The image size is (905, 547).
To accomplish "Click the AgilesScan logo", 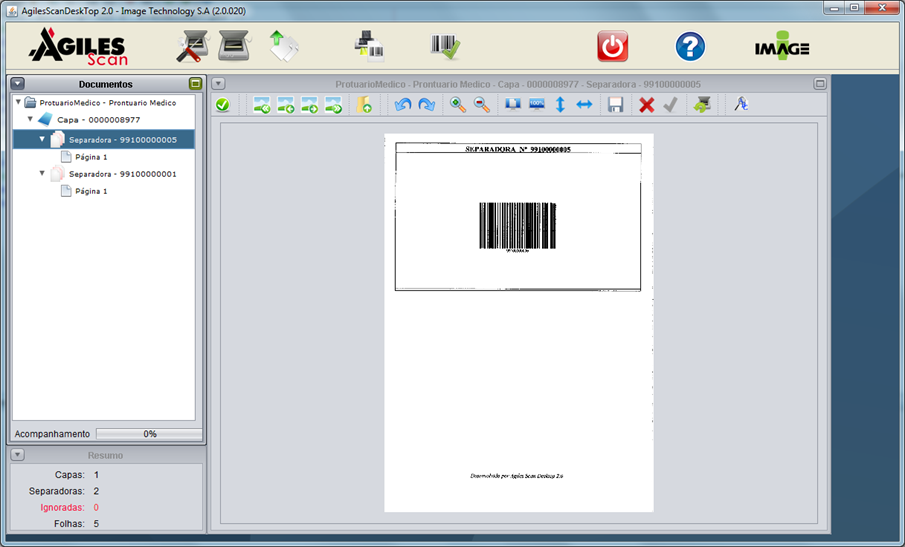I will click(78, 47).
